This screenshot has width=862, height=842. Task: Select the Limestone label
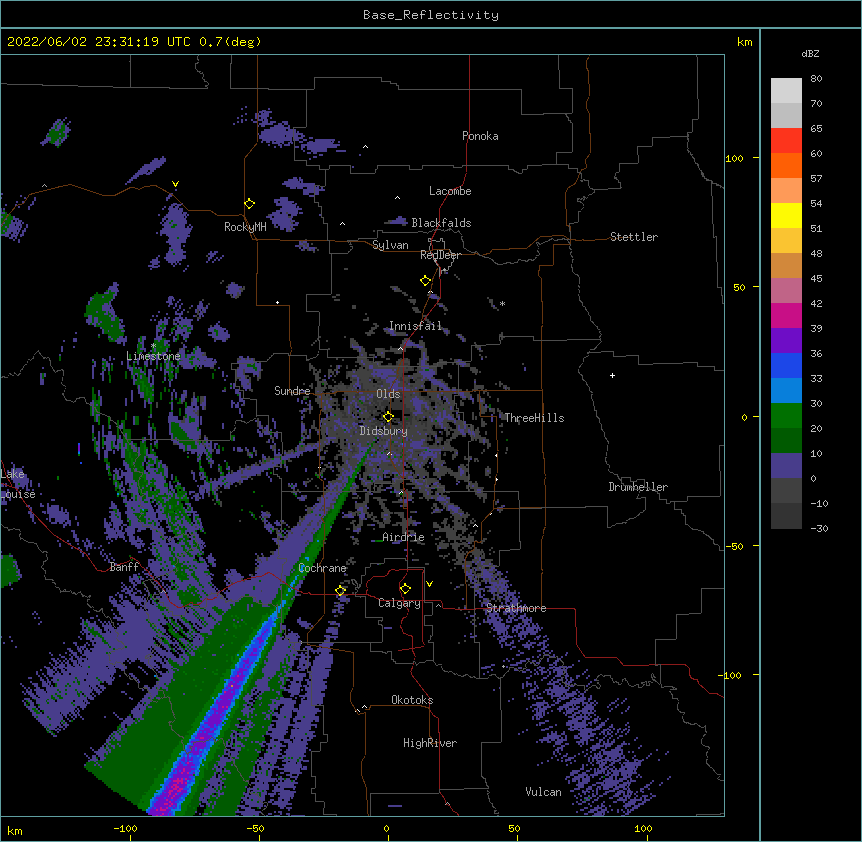click(153, 356)
